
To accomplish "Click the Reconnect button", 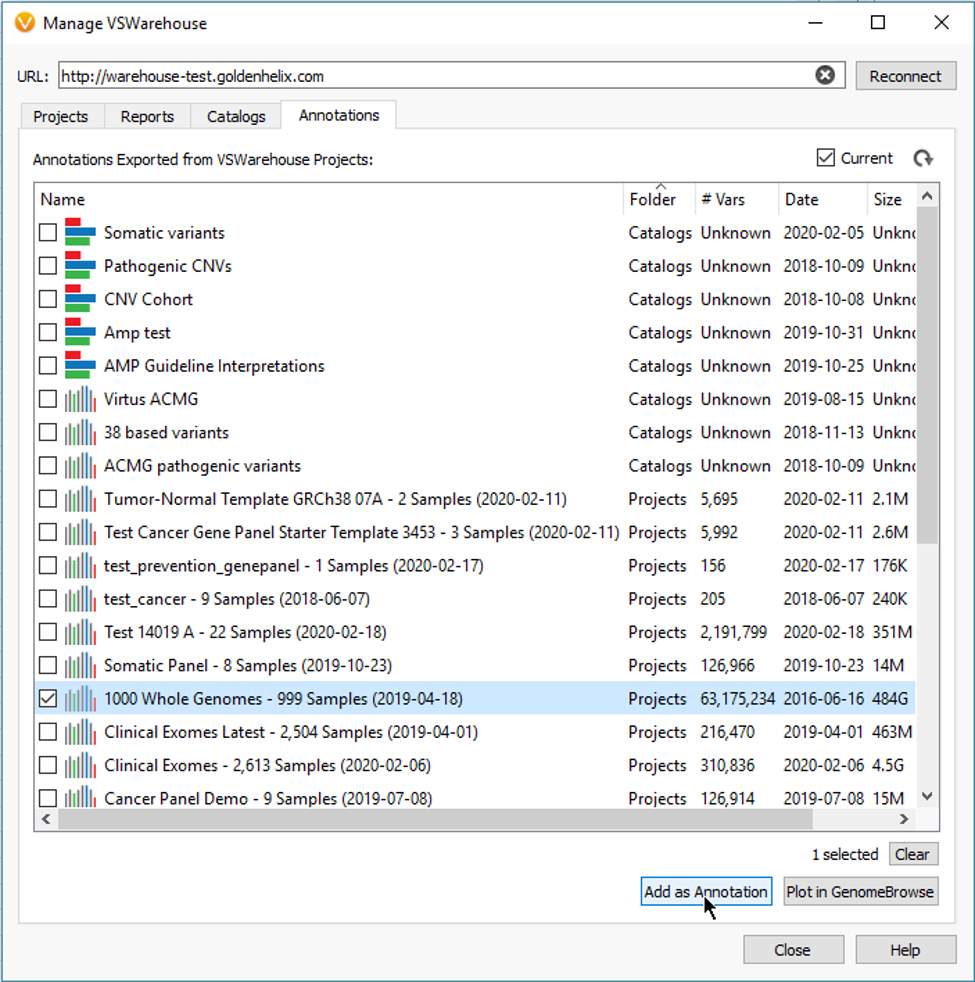I will (905, 76).
